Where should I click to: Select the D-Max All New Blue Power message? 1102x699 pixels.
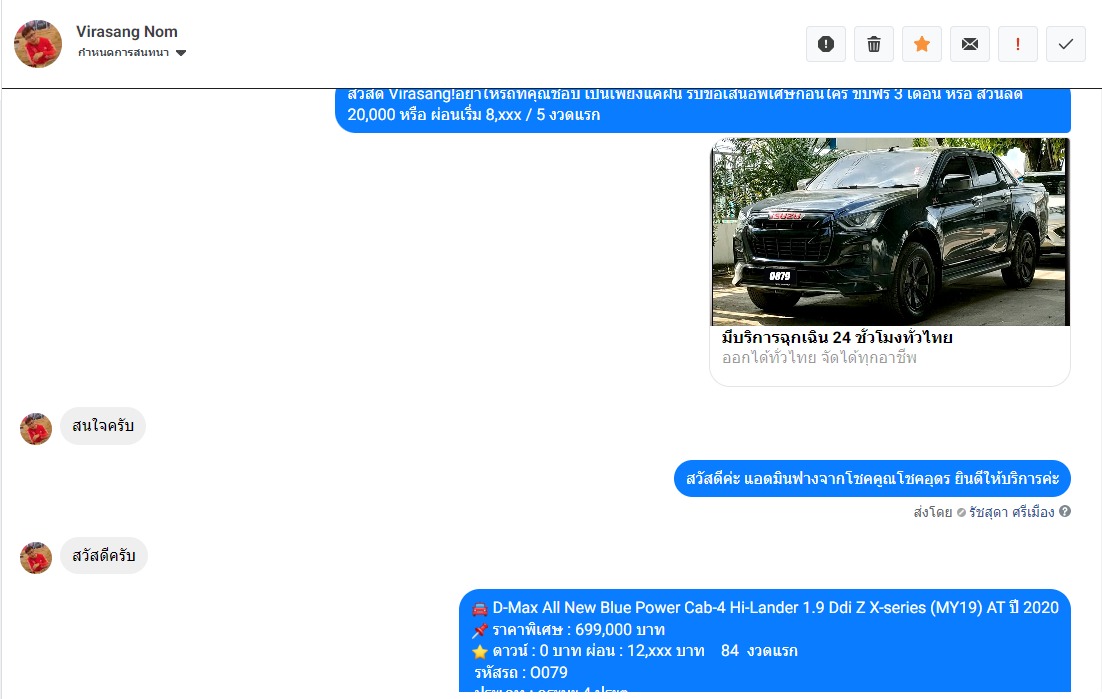pos(765,641)
